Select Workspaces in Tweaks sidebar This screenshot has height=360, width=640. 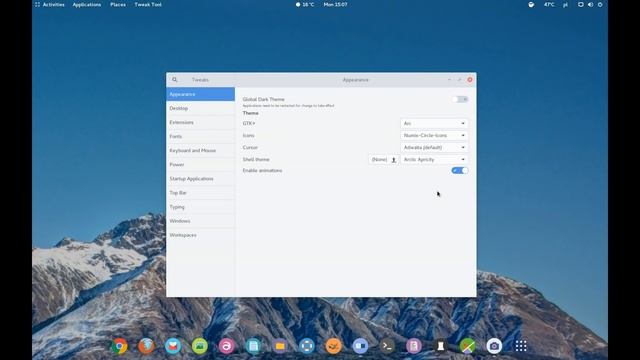click(x=200, y=235)
